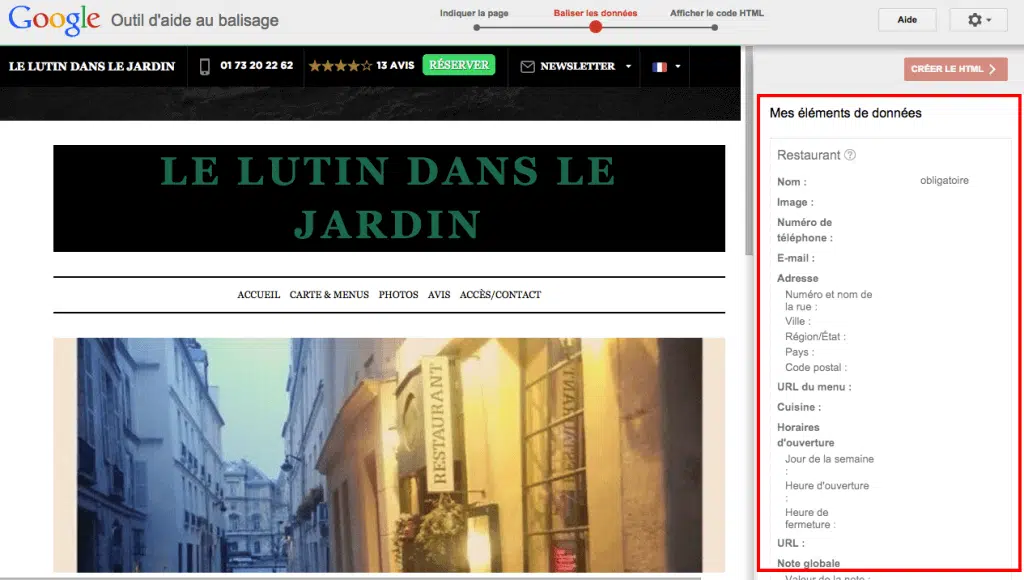Expand the language selector arrow
Viewport: 1024px width, 580px height.
coord(678,67)
